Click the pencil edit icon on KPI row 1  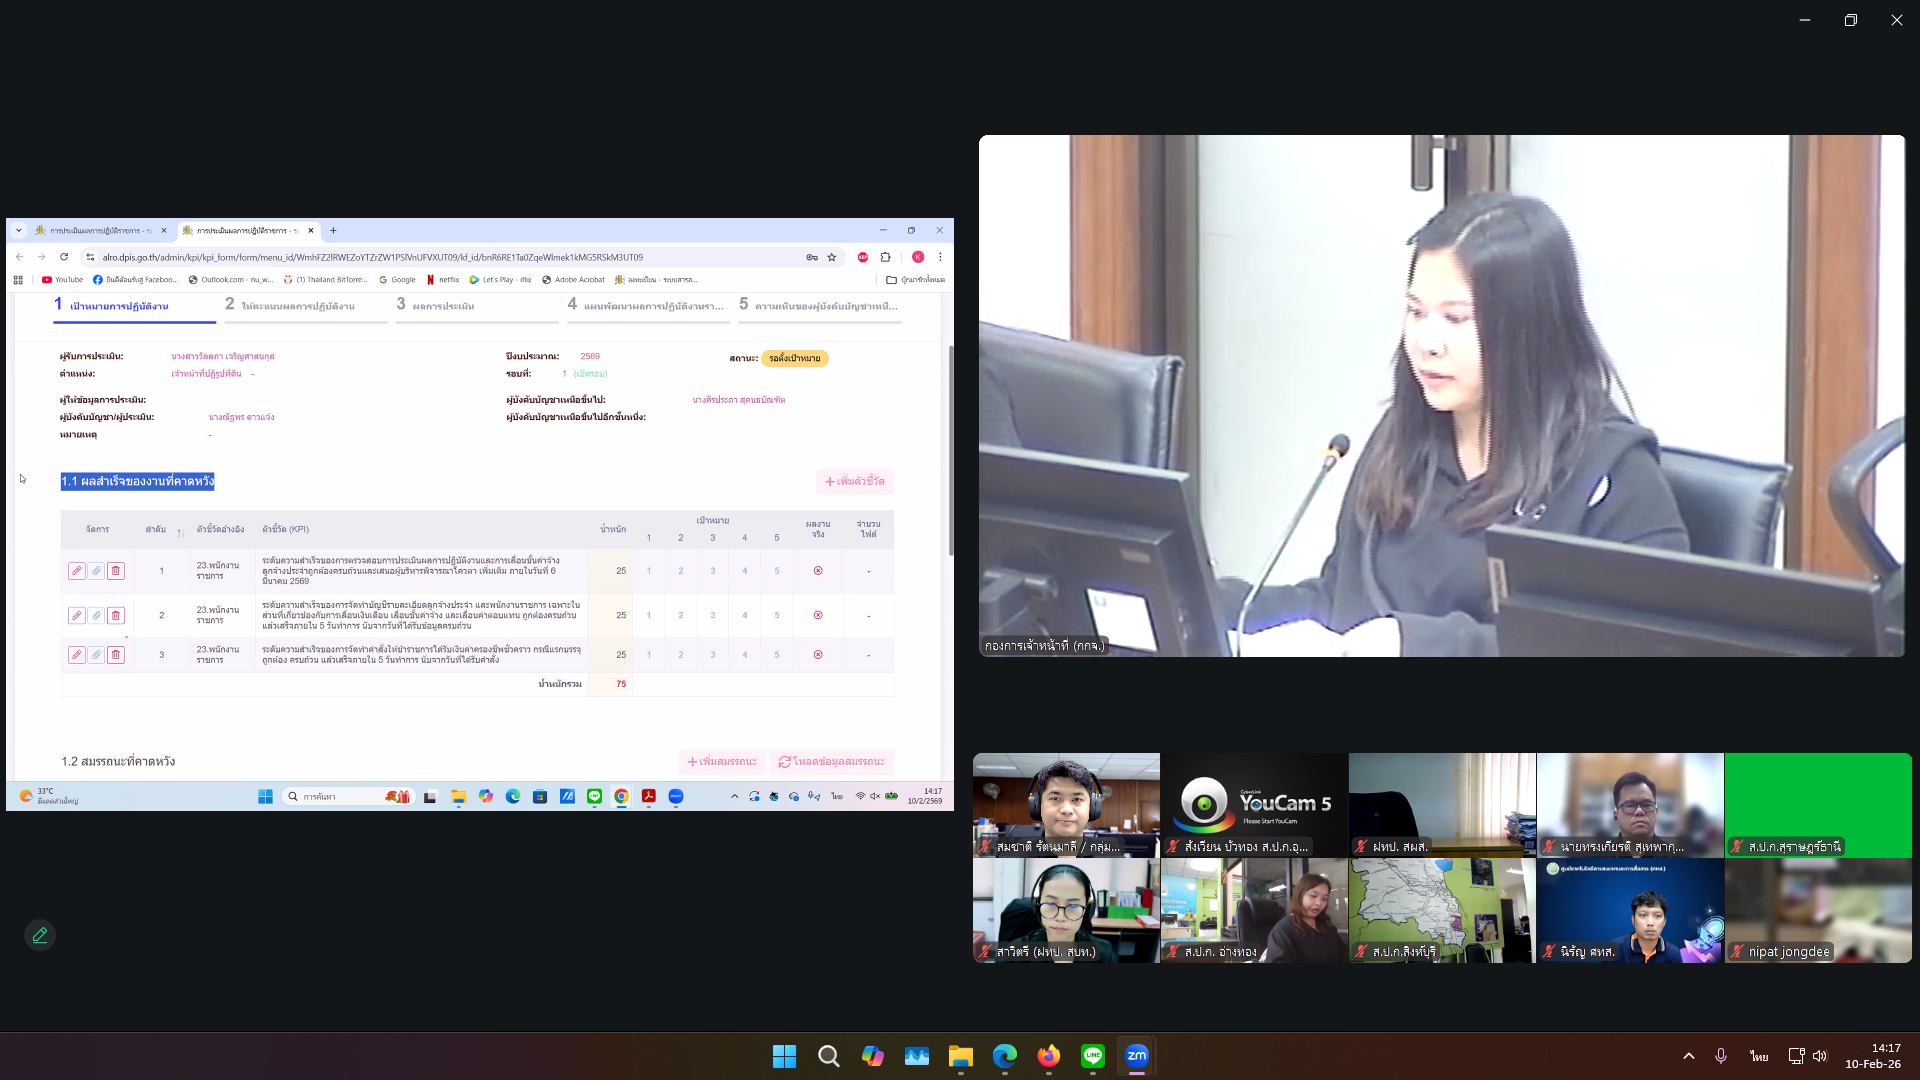pyautogui.click(x=77, y=570)
